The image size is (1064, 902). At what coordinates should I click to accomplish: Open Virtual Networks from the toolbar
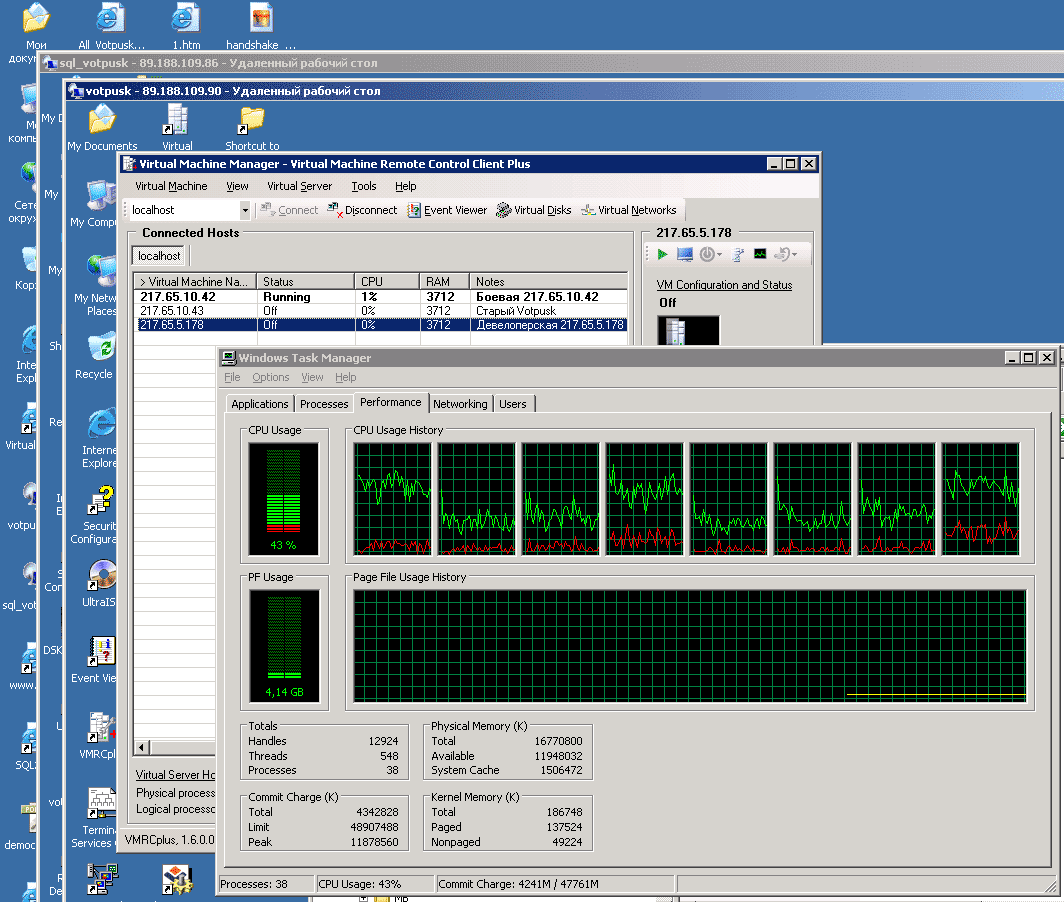pyautogui.click(x=629, y=210)
